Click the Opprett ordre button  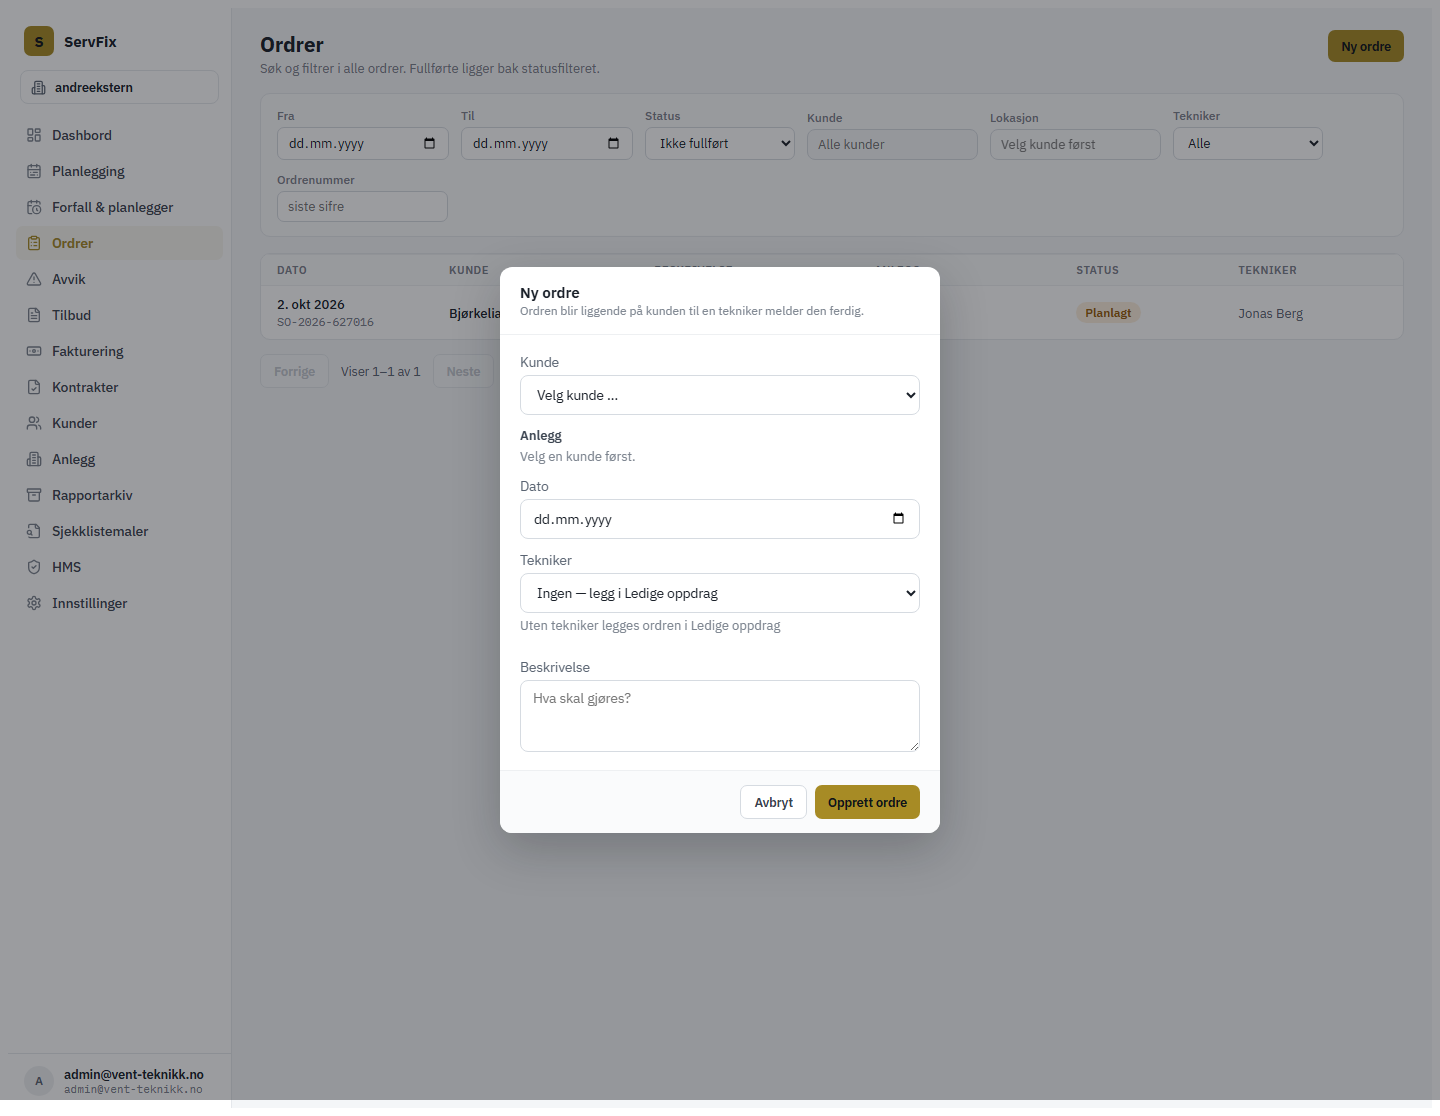[x=867, y=802]
